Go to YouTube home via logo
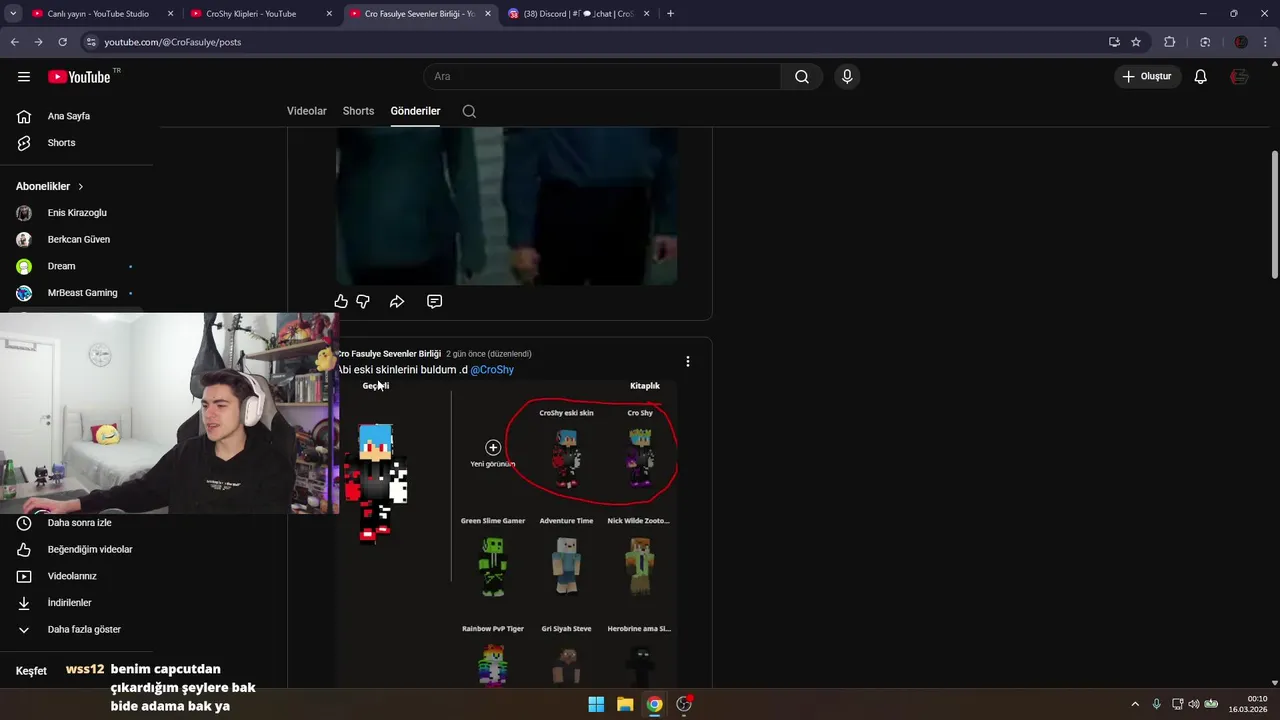This screenshot has height=720, width=1280. 79,77
